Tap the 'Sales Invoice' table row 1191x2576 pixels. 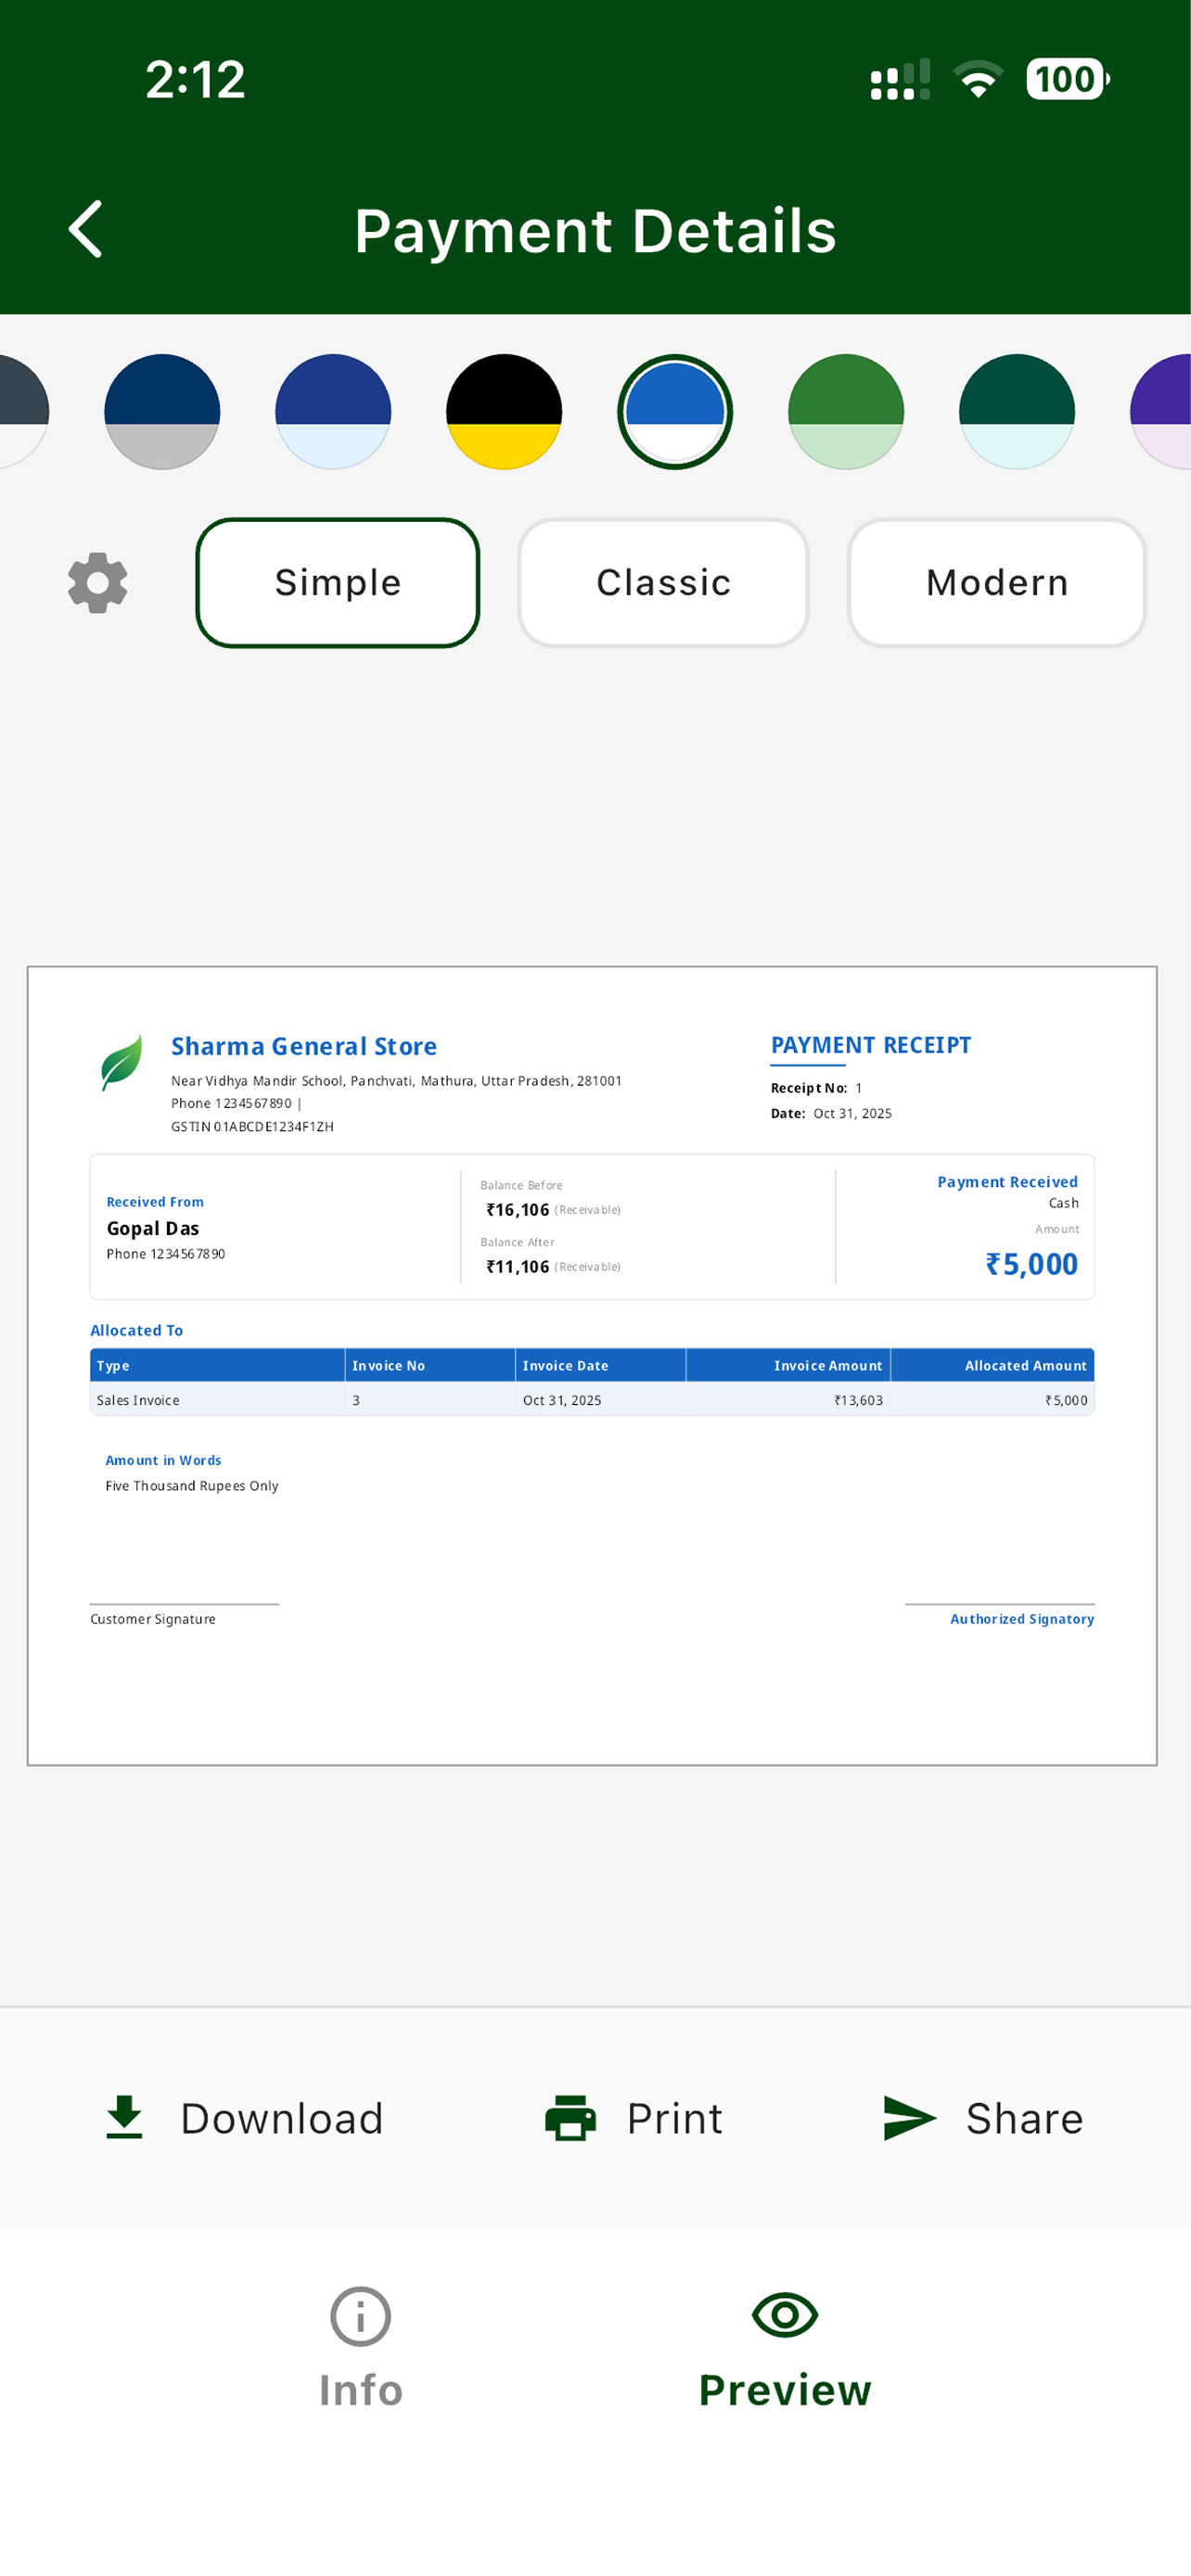point(592,1400)
